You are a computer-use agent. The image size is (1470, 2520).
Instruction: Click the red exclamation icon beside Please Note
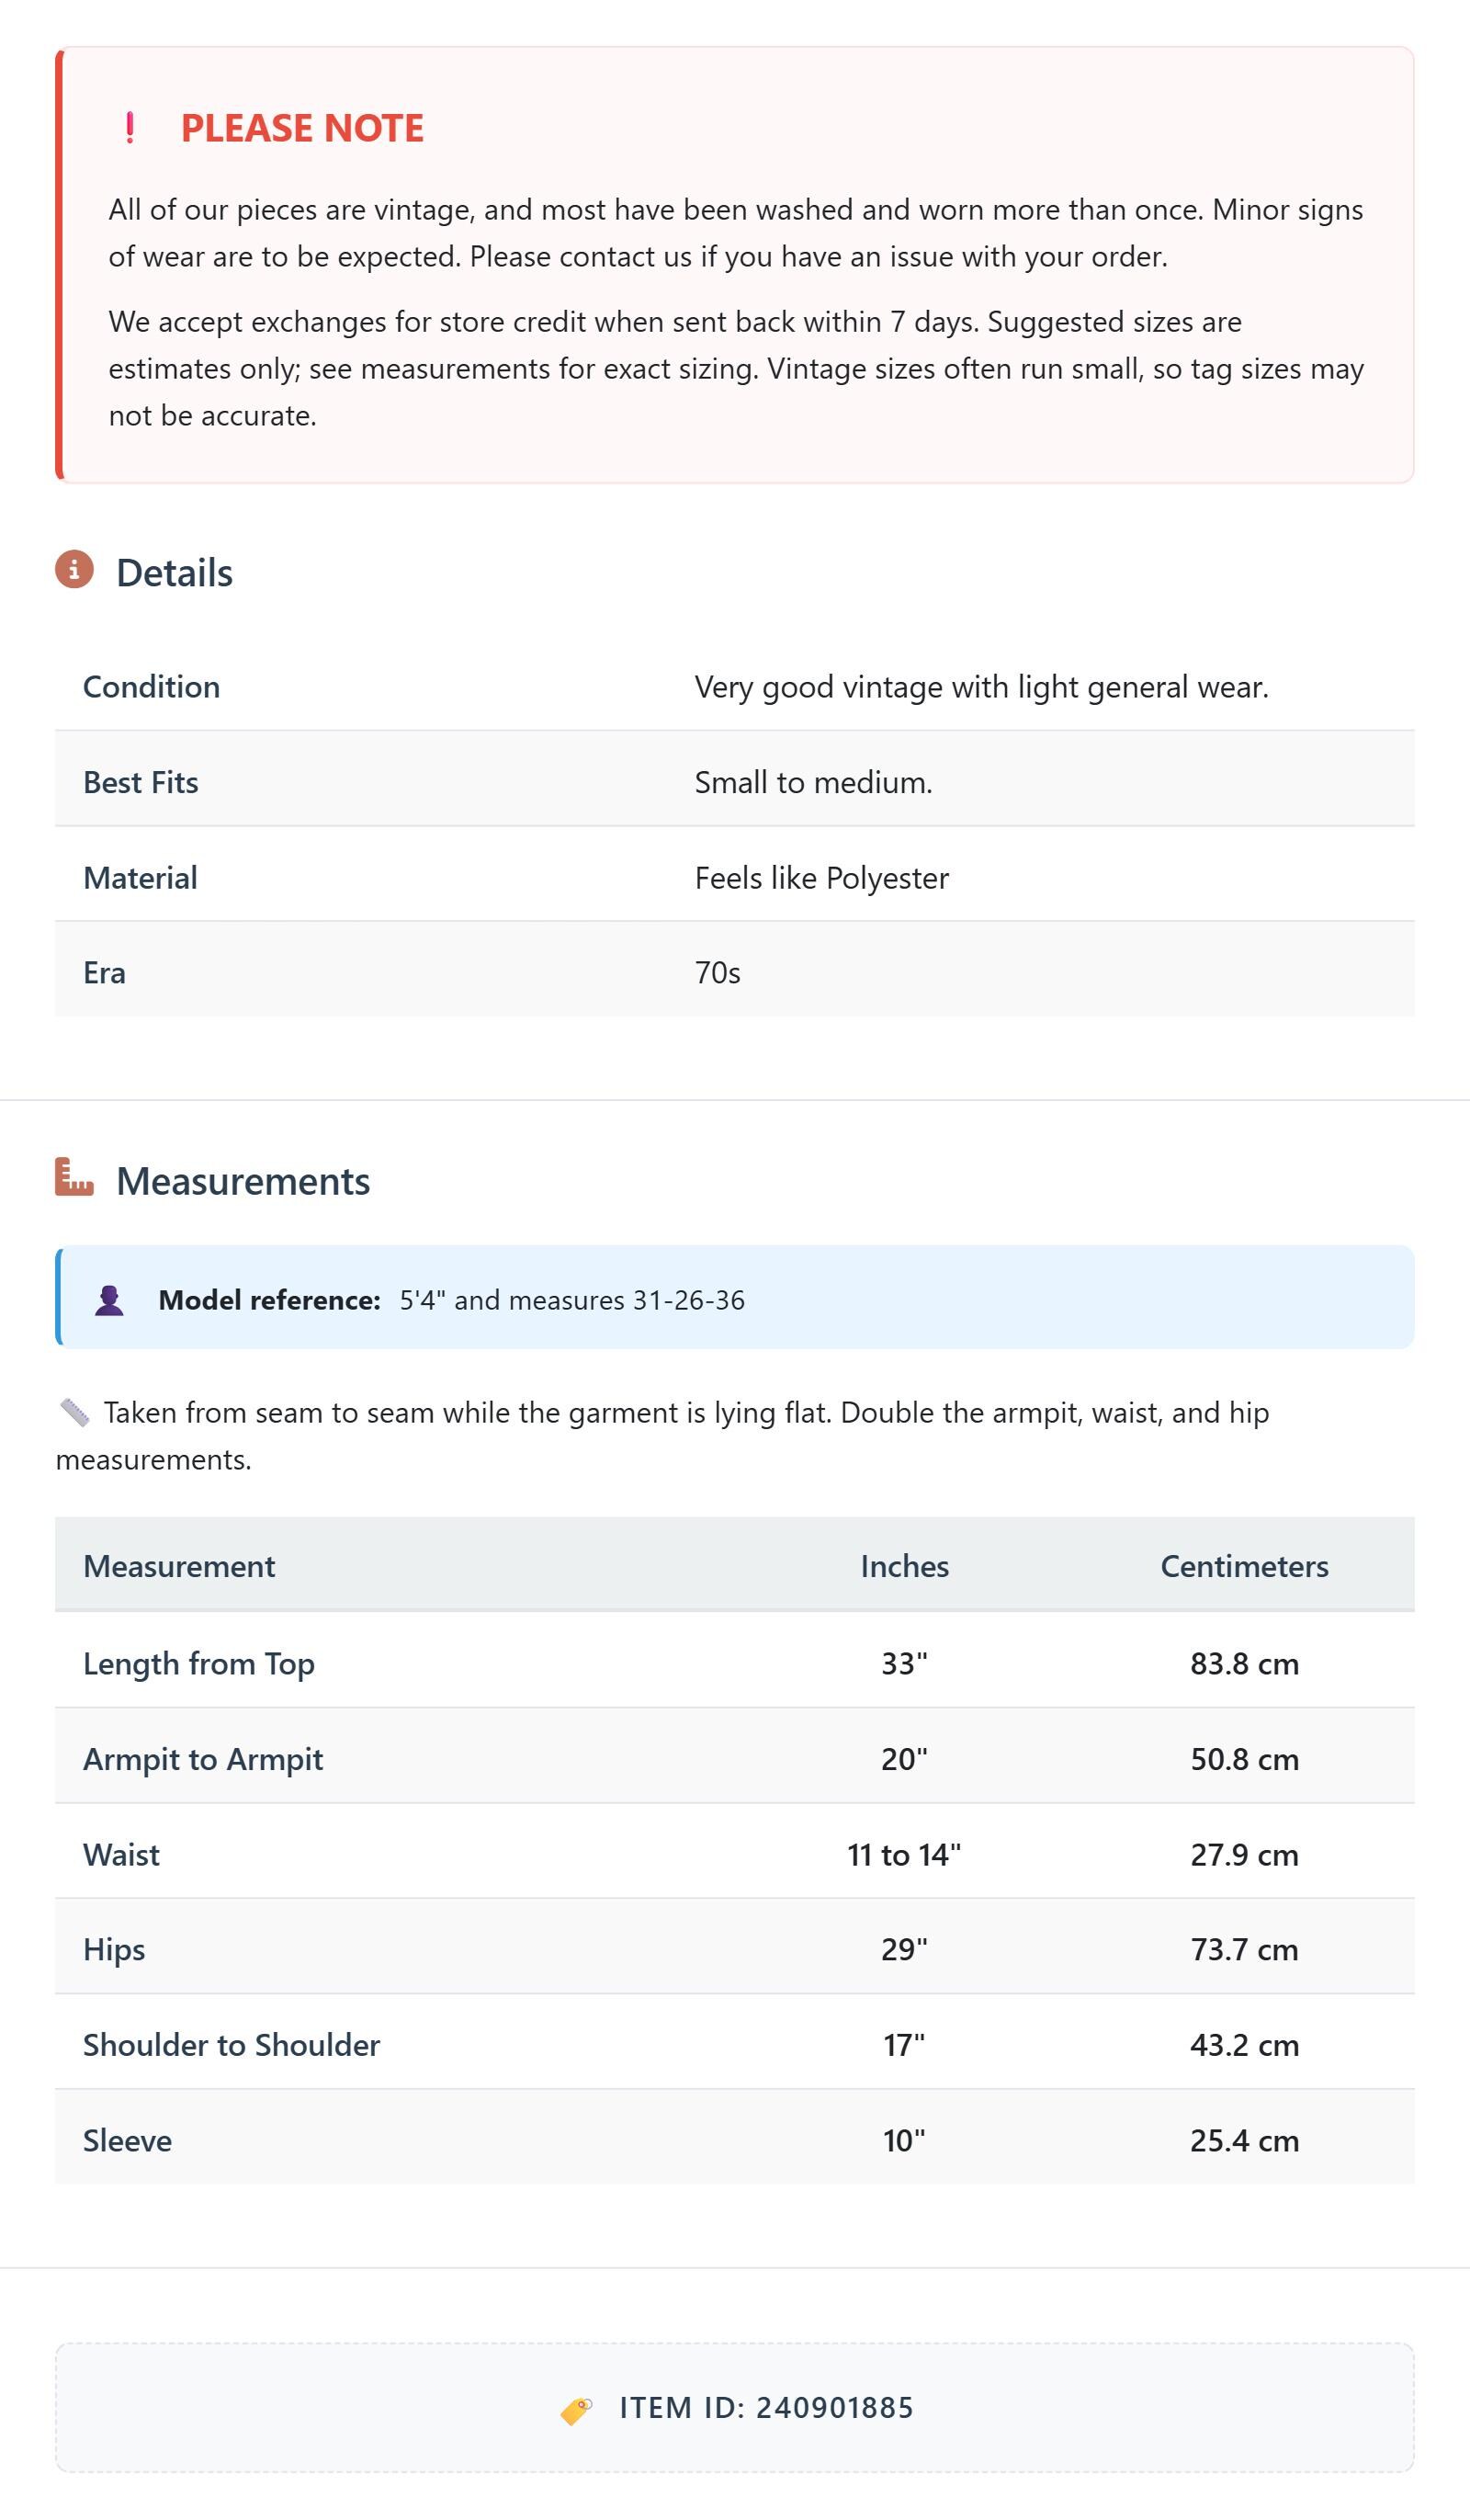130,128
